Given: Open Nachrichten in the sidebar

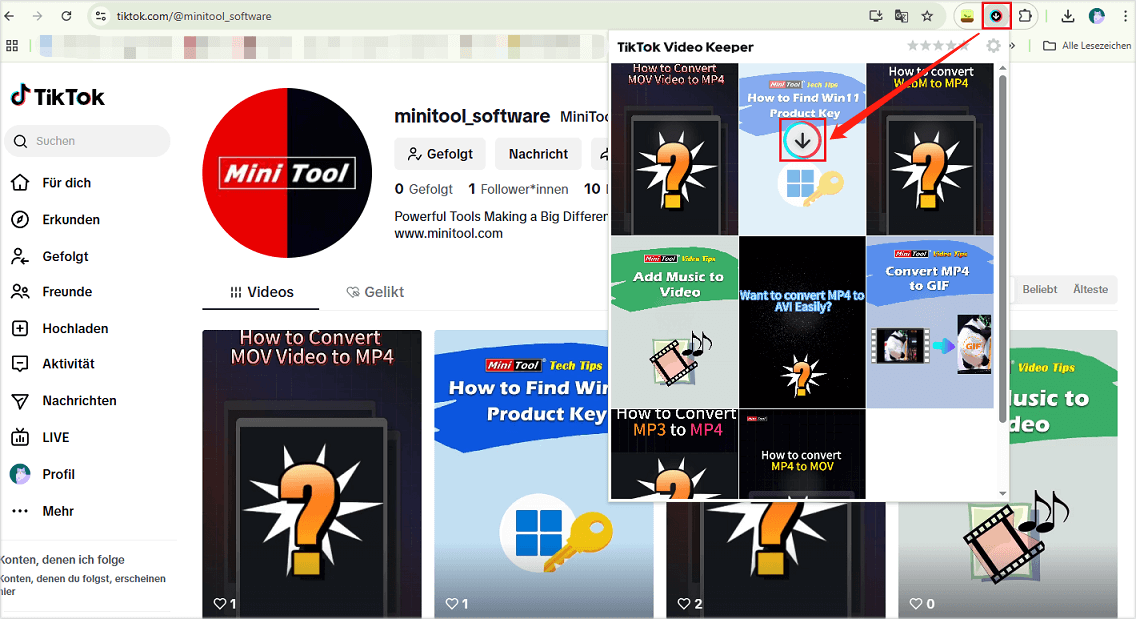Looking at the screenshot, I should pyautogui.click(x=64, y=401).
